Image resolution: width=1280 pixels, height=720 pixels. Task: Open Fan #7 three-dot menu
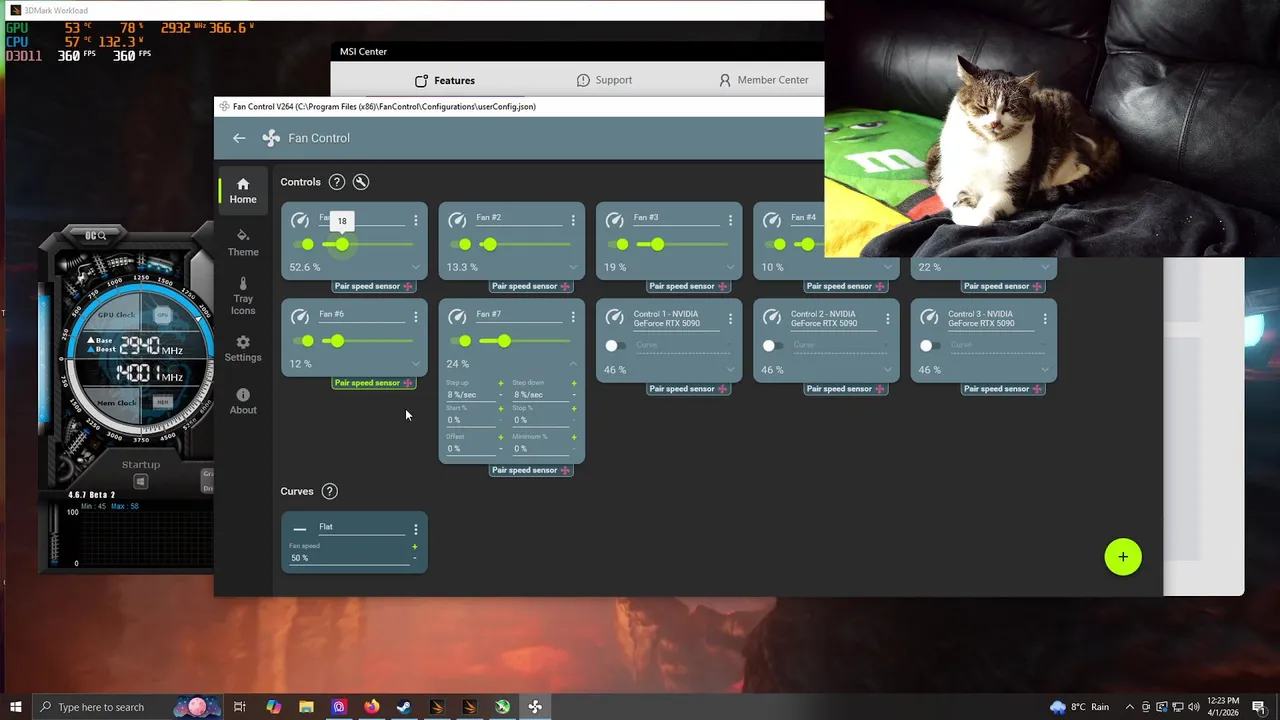pos(573,317)
